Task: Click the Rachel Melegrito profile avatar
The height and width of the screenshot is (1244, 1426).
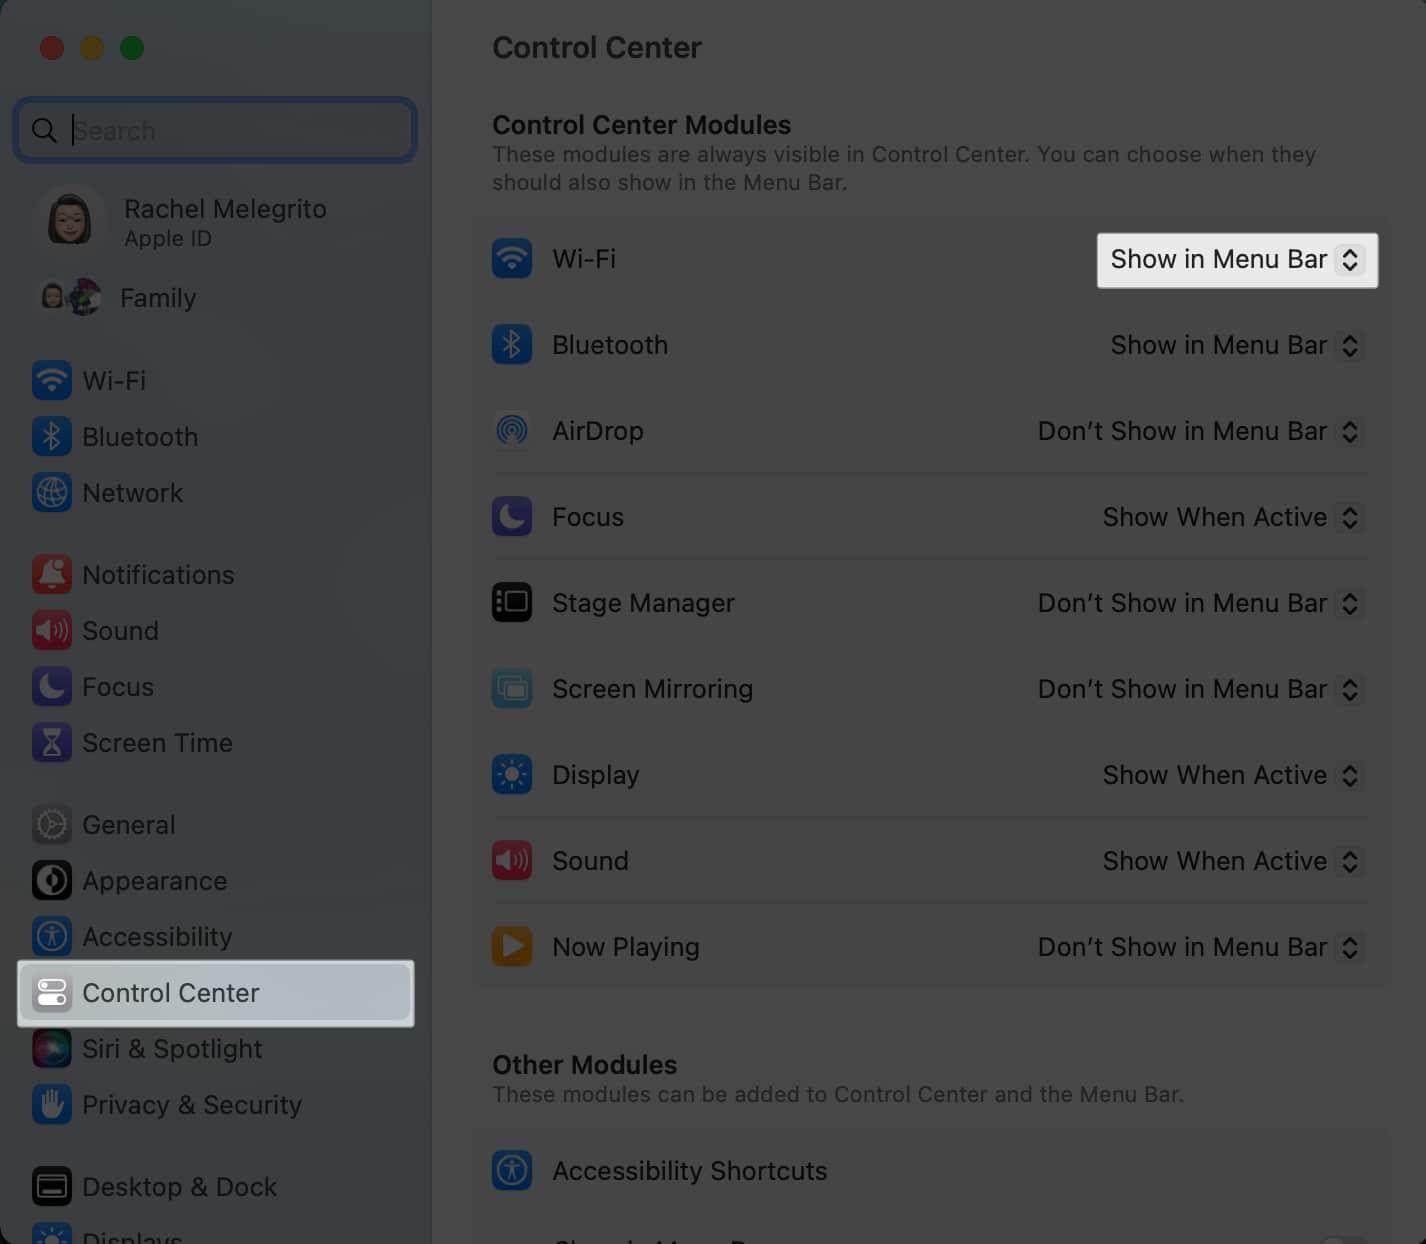Action: tap(70, 220)
